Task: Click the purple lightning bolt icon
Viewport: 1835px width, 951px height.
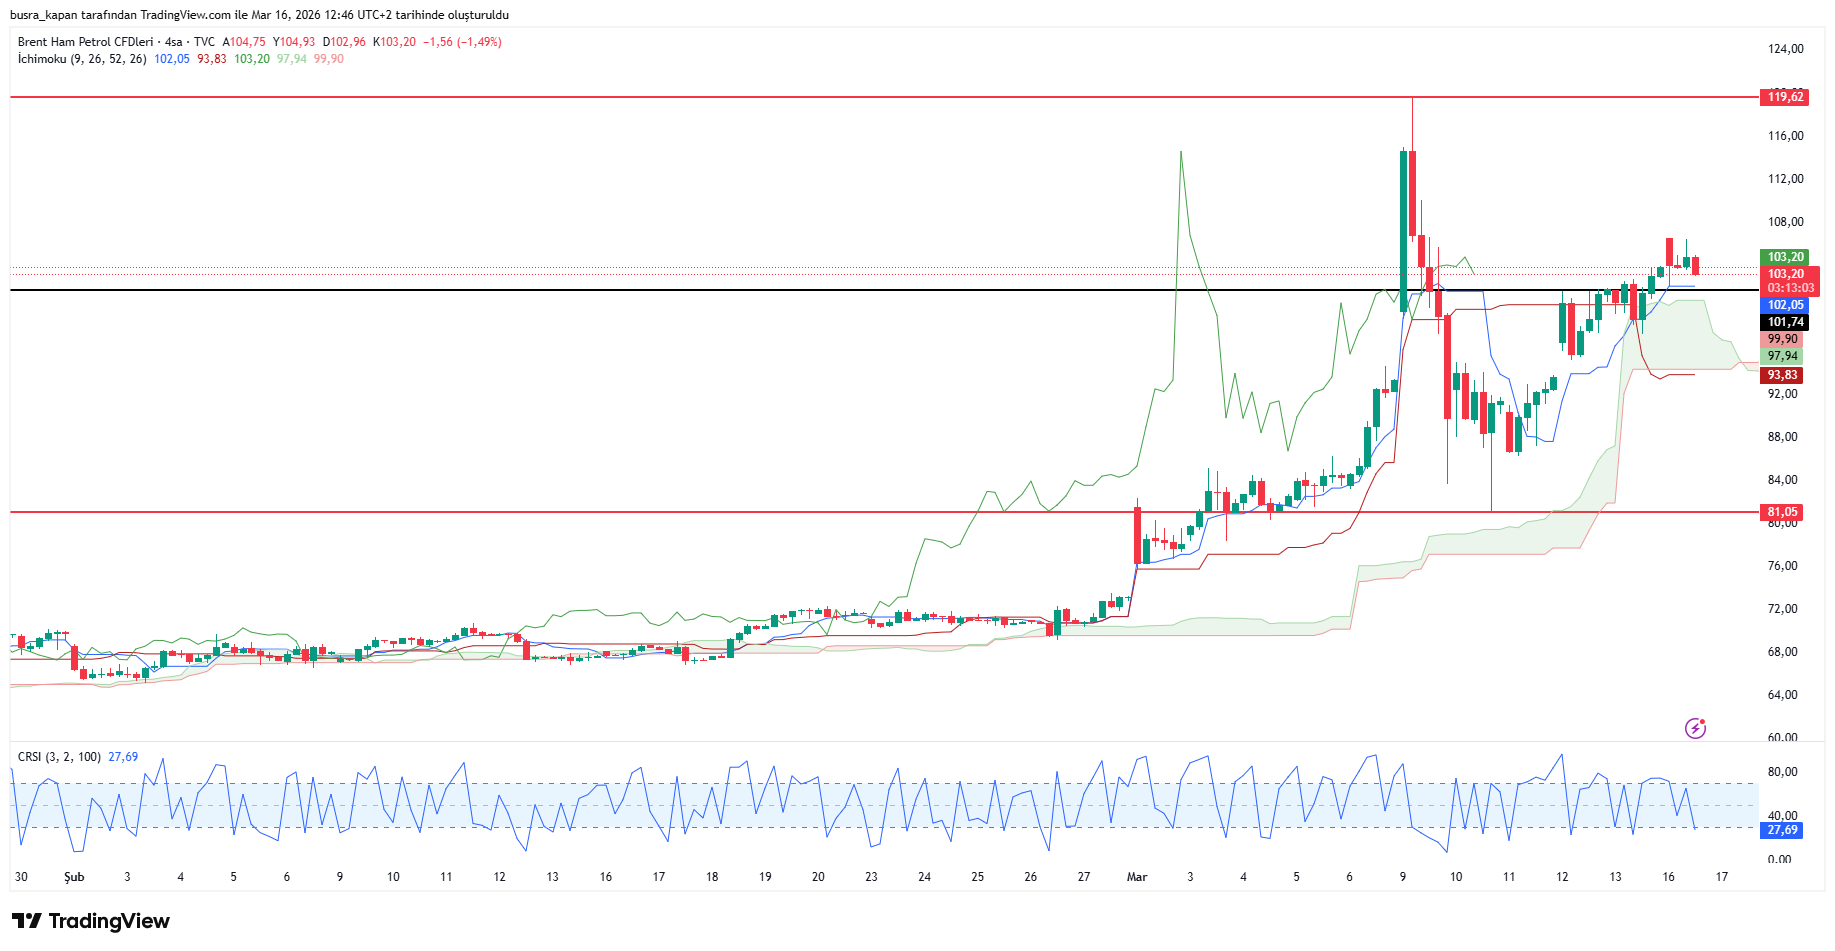Action: (x=1695, y=728)
